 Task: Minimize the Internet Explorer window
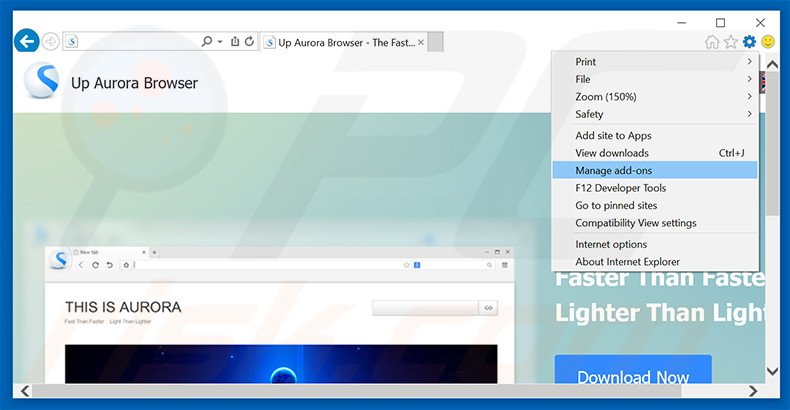click(x=682, y=23)
